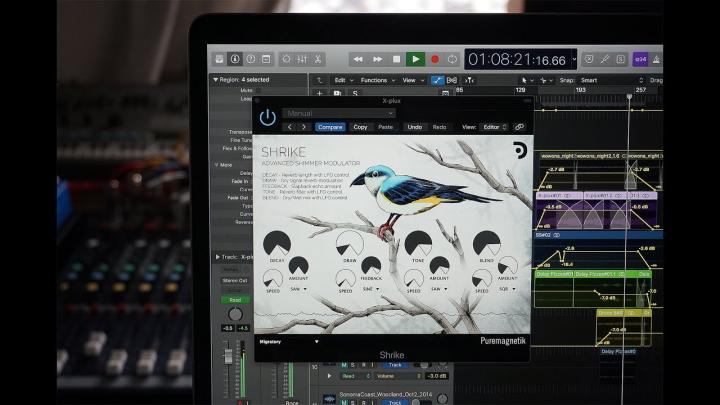Click the Stereo Out output slot
This screenshot has width=720, height=405.
point(235,280)
